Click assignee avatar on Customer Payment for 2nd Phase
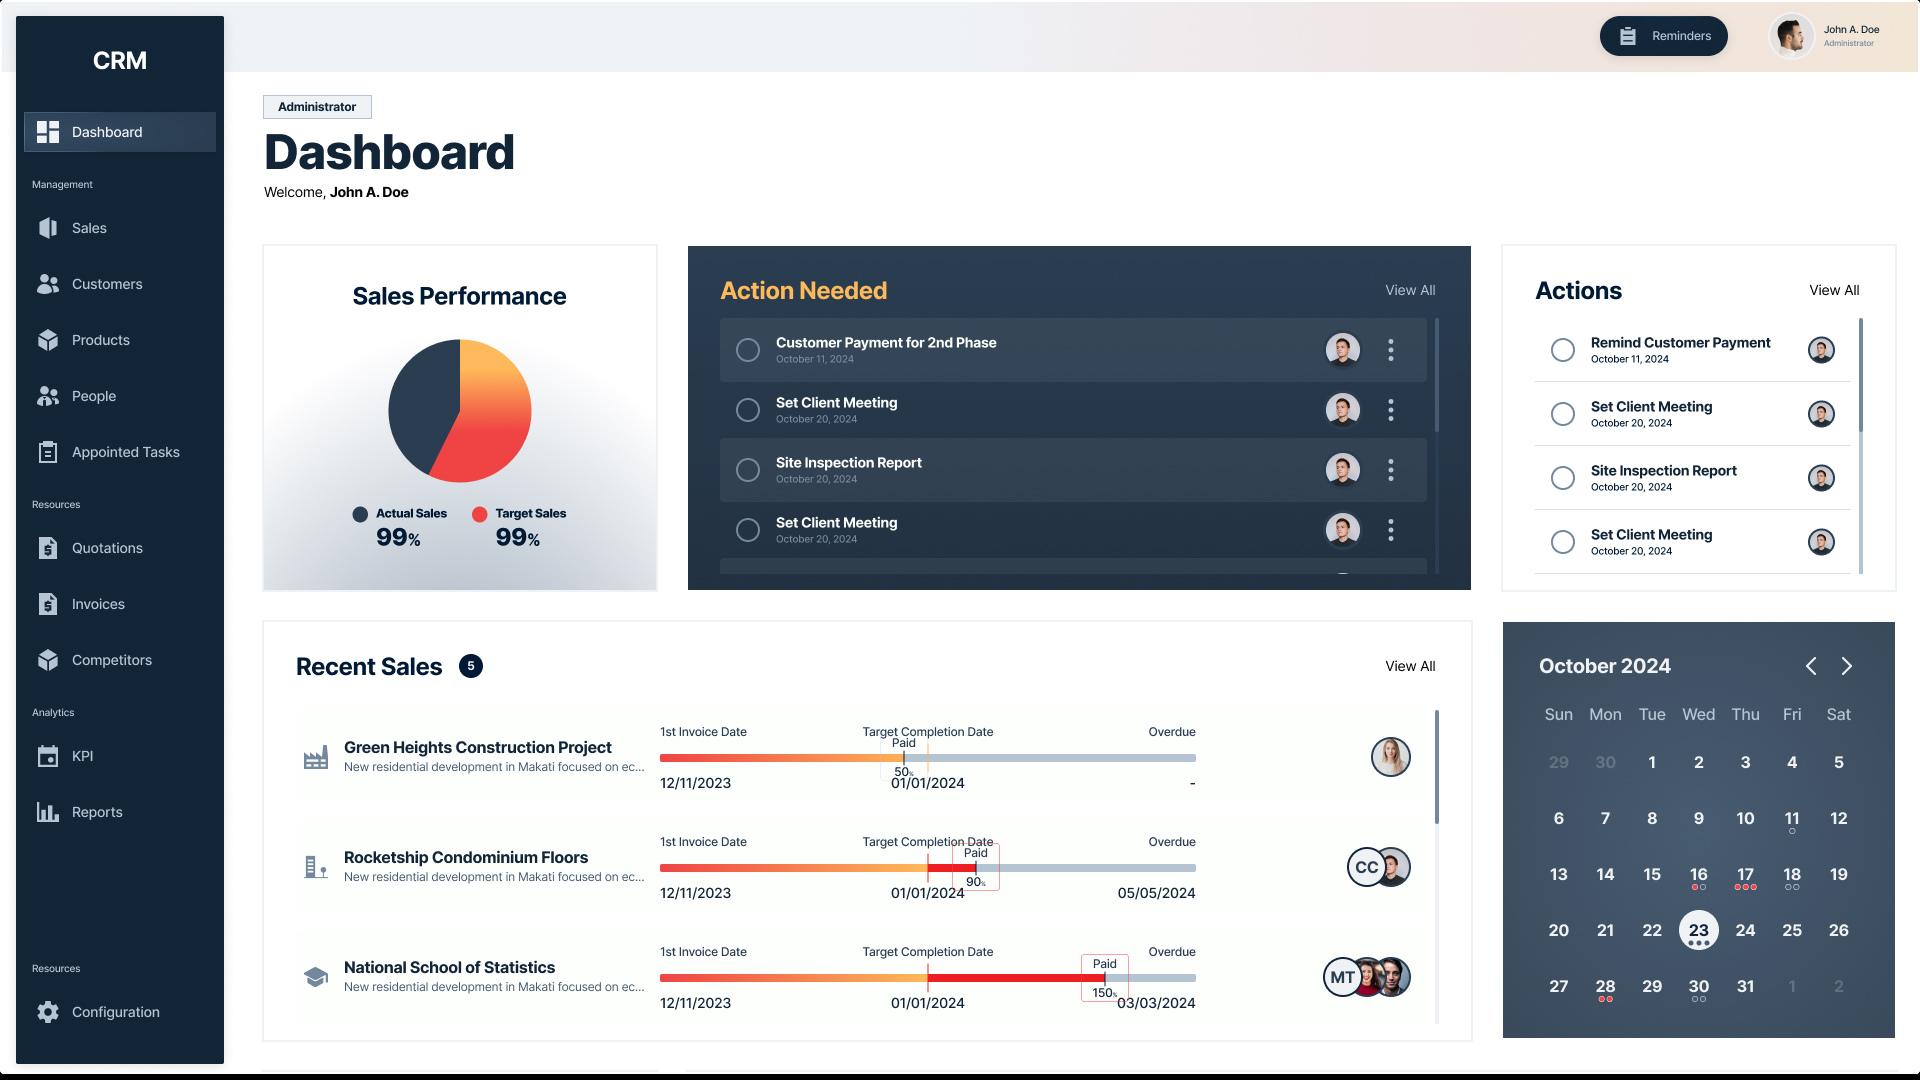This screenshot has height=1080, width=1920. point(1343,350)
